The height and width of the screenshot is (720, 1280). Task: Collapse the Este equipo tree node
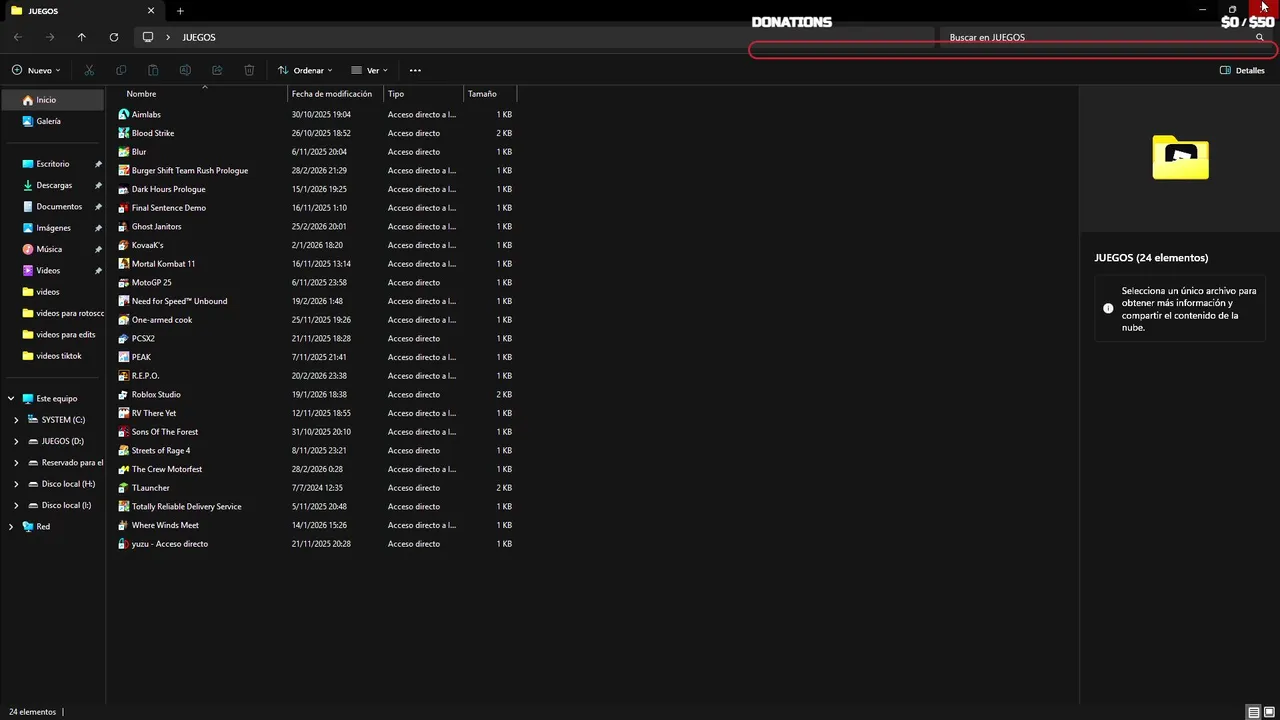(11, 398)
